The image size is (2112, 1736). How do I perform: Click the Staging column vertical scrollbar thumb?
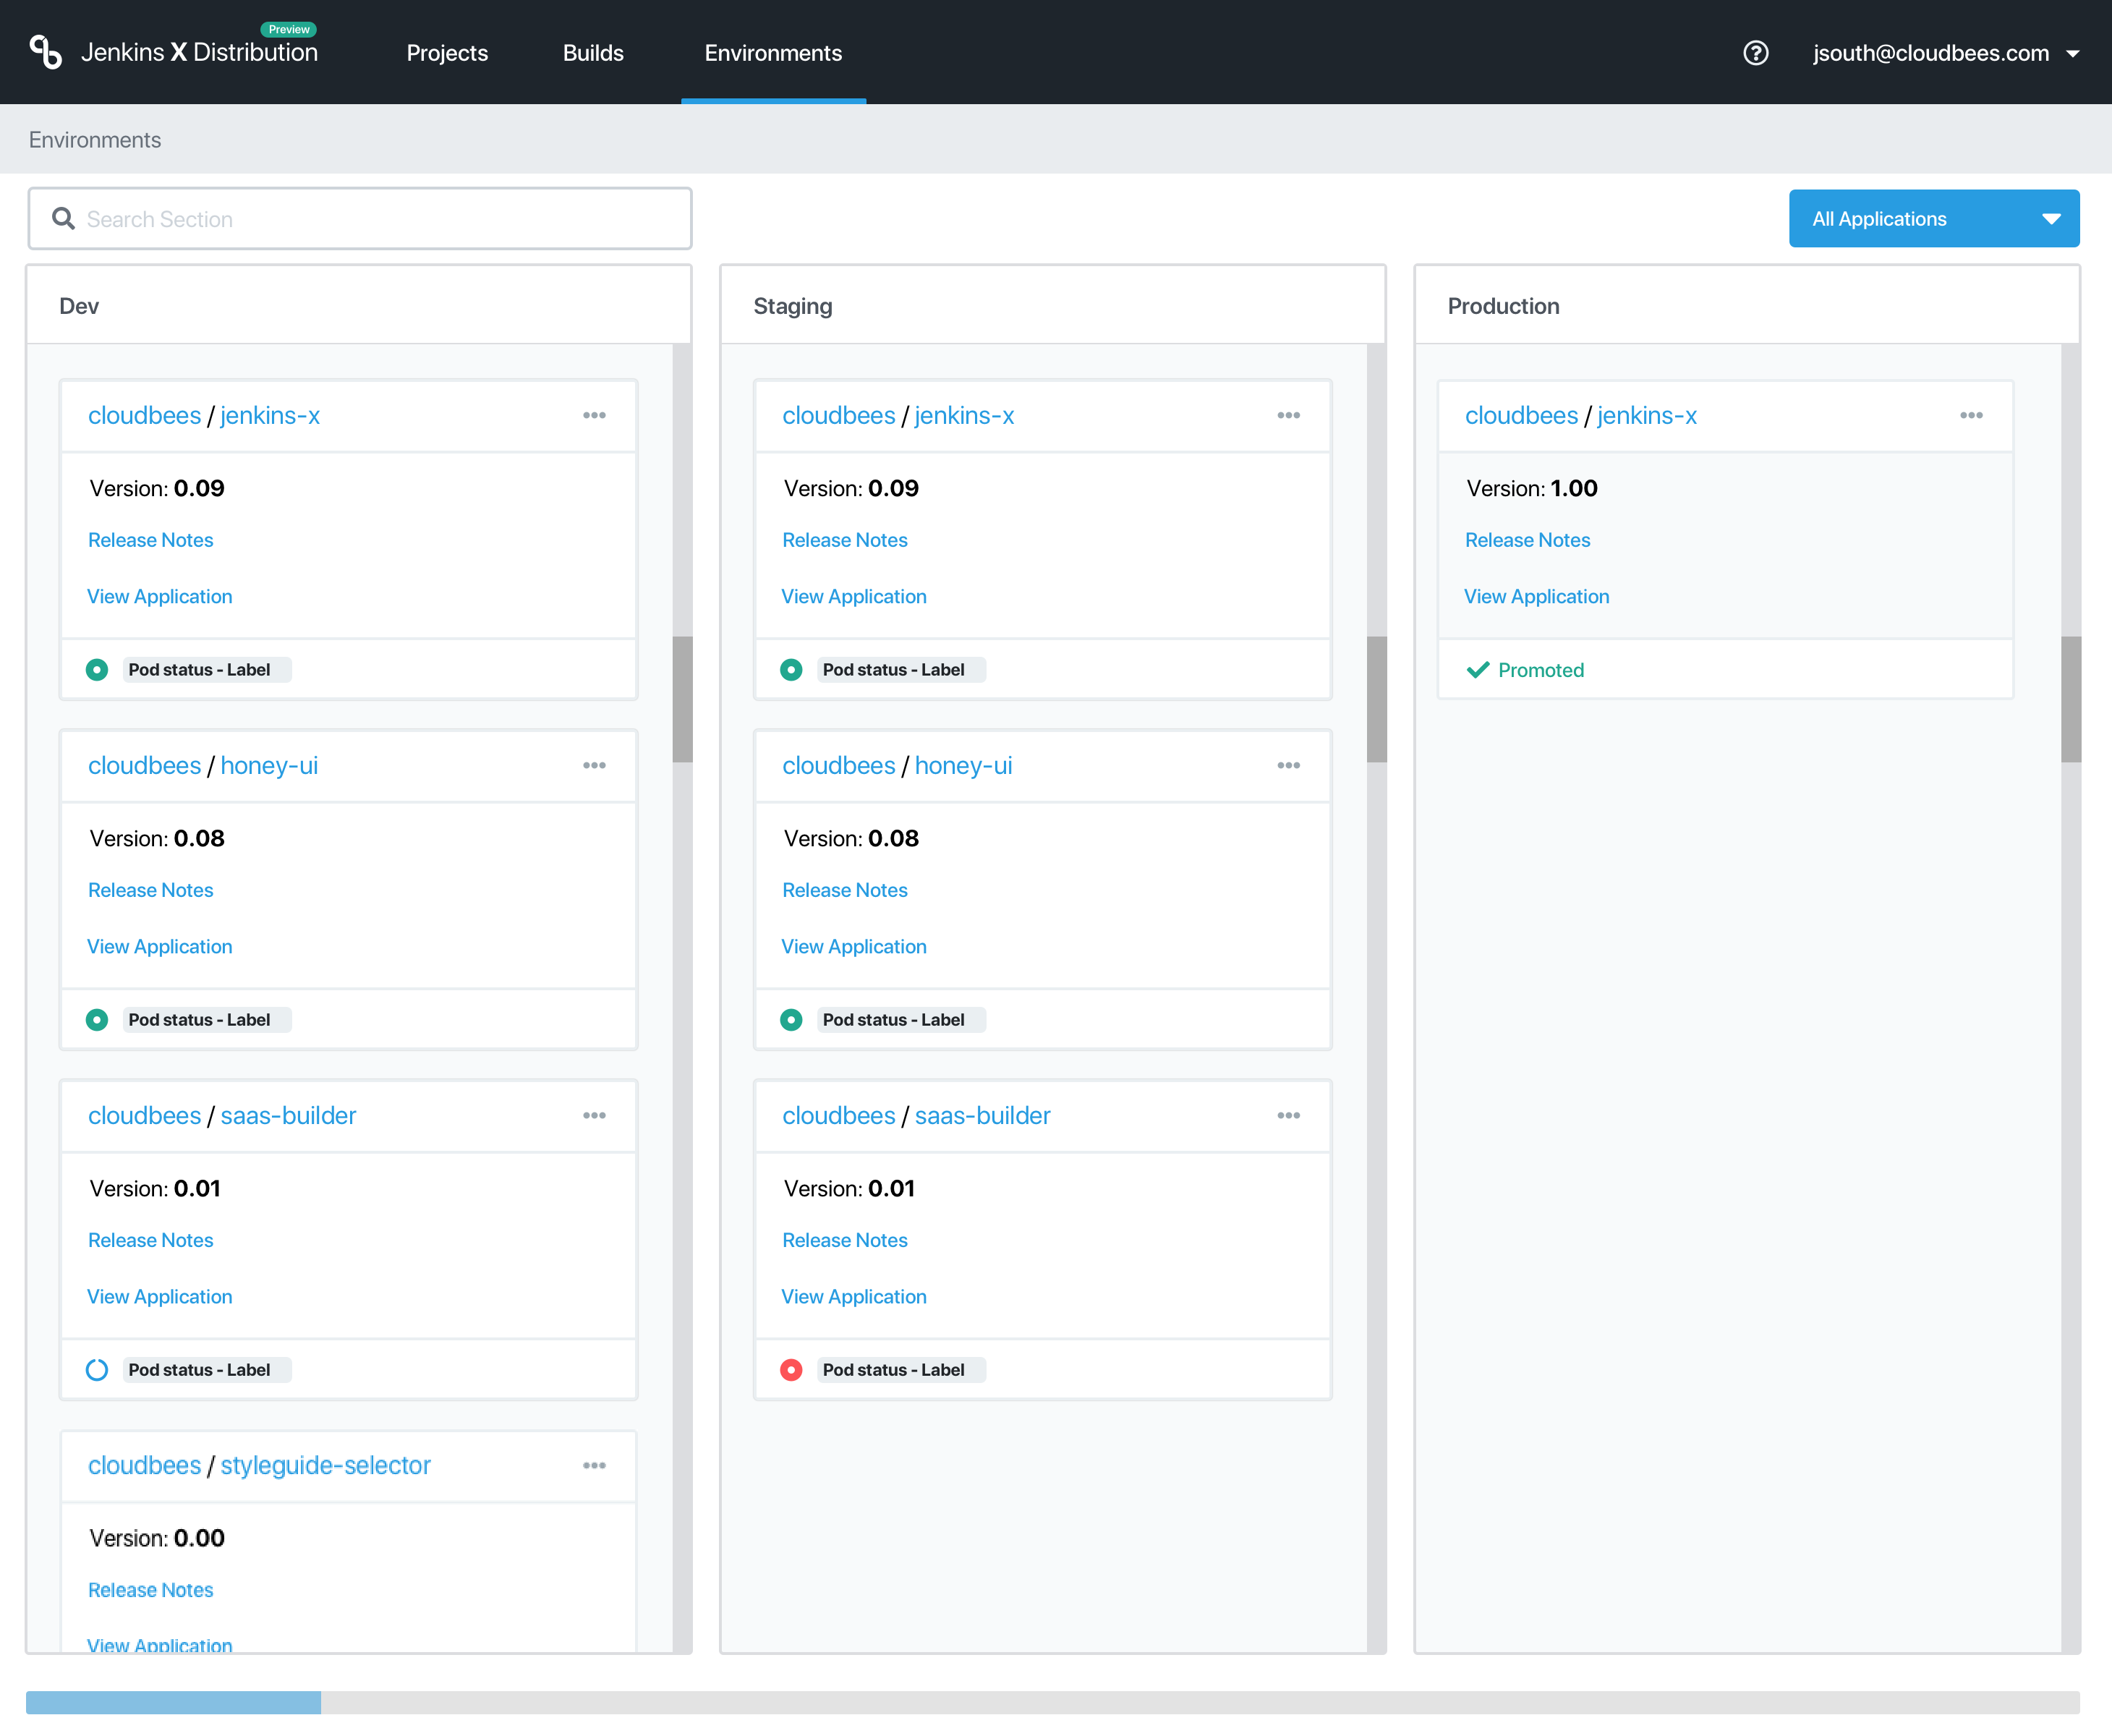click(1376, 699)
